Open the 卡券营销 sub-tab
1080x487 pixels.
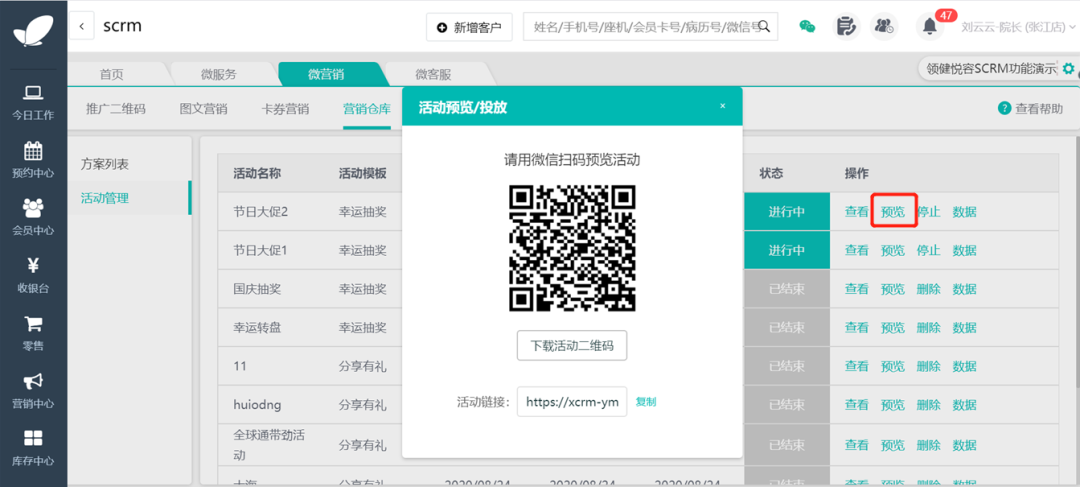click(x=285, y=108)
